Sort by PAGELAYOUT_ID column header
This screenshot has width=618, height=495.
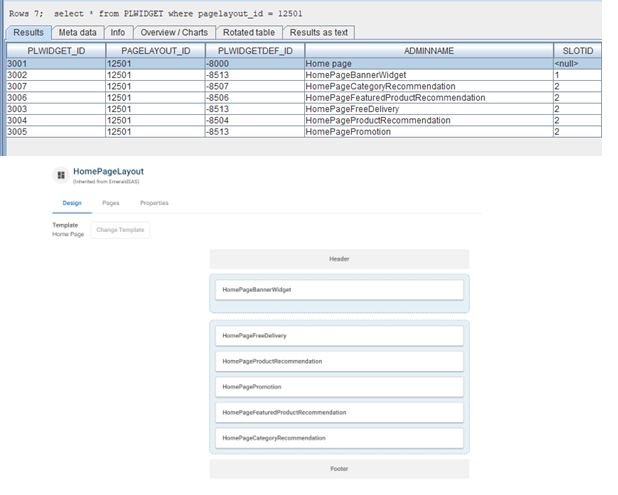155,51
